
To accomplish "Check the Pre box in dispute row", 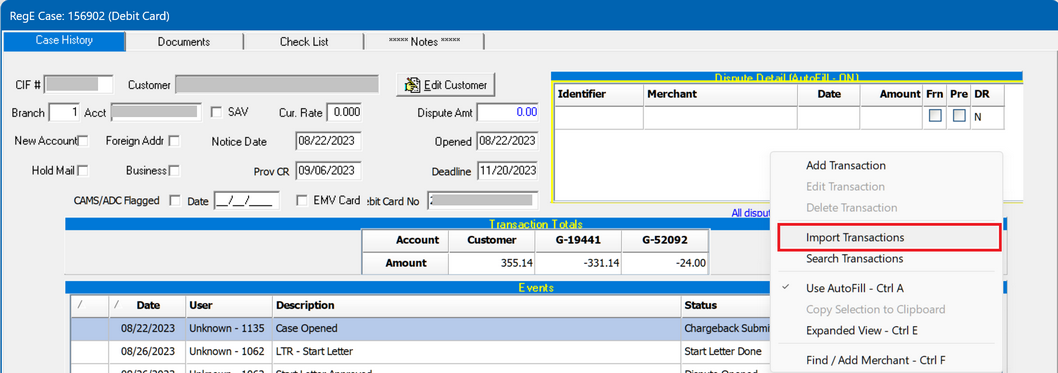I will point(959,116).
